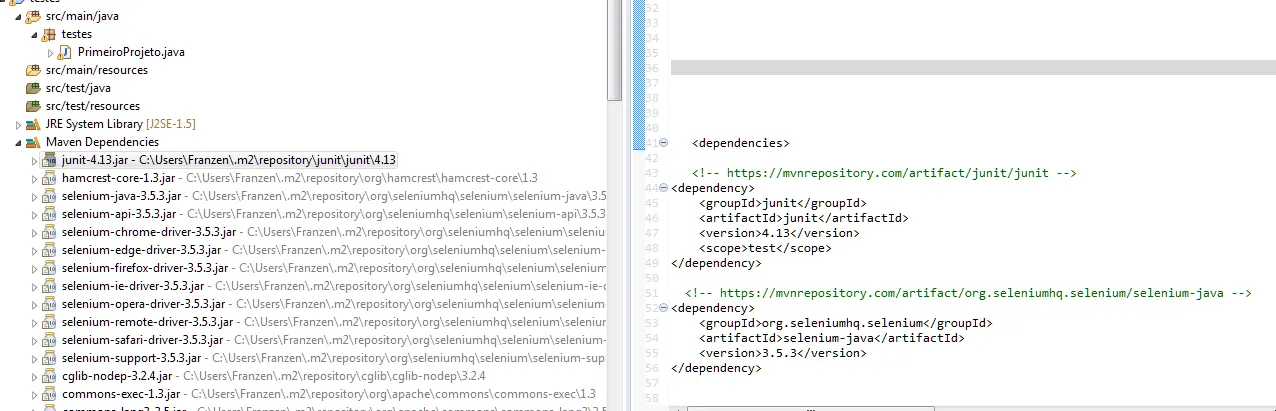The width and height of the screenshot is (1276, 411).
Task: Click the commons-exec-1.3.jar jar icon
Action: (x=49, y=394)
